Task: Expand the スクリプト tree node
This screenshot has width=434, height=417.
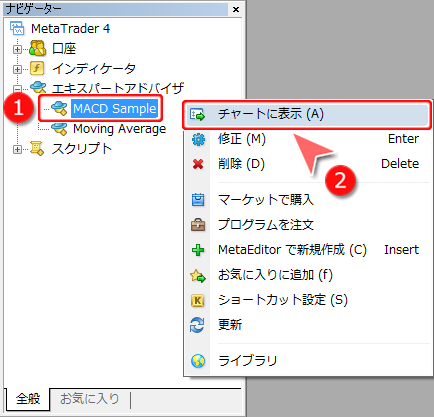Action: (17, 149)
